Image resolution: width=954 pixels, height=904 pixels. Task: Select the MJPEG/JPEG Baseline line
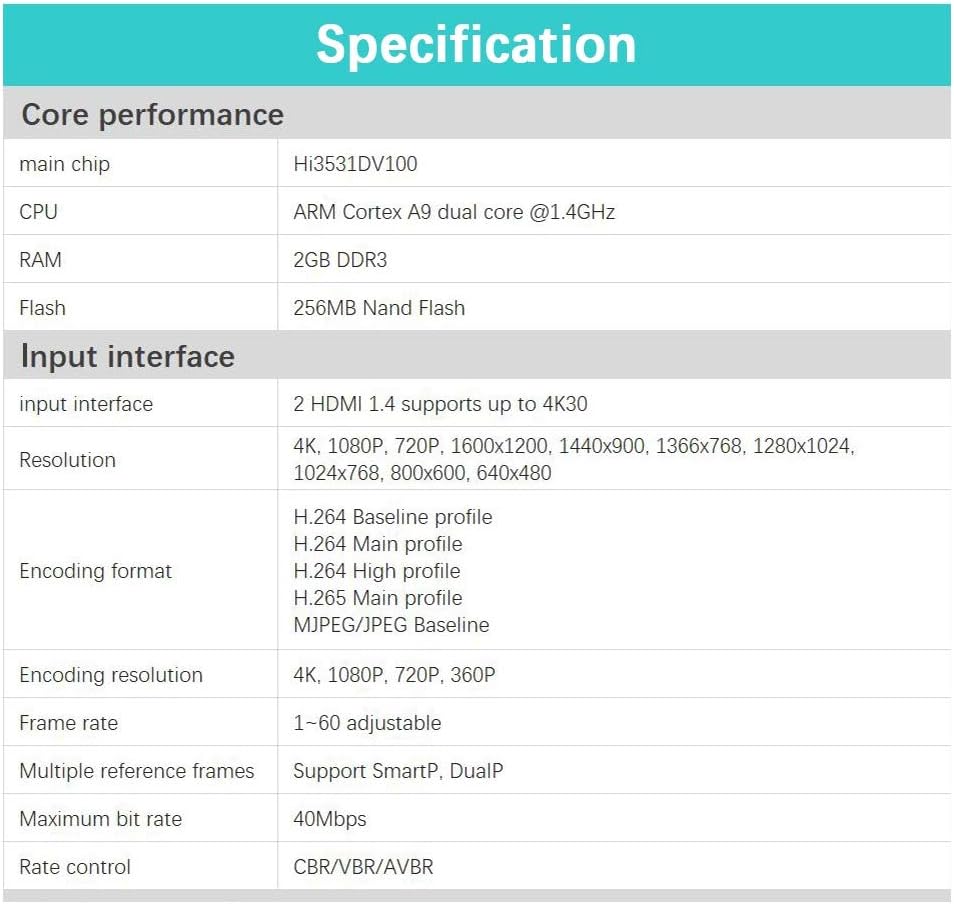(x=391, y=625)
